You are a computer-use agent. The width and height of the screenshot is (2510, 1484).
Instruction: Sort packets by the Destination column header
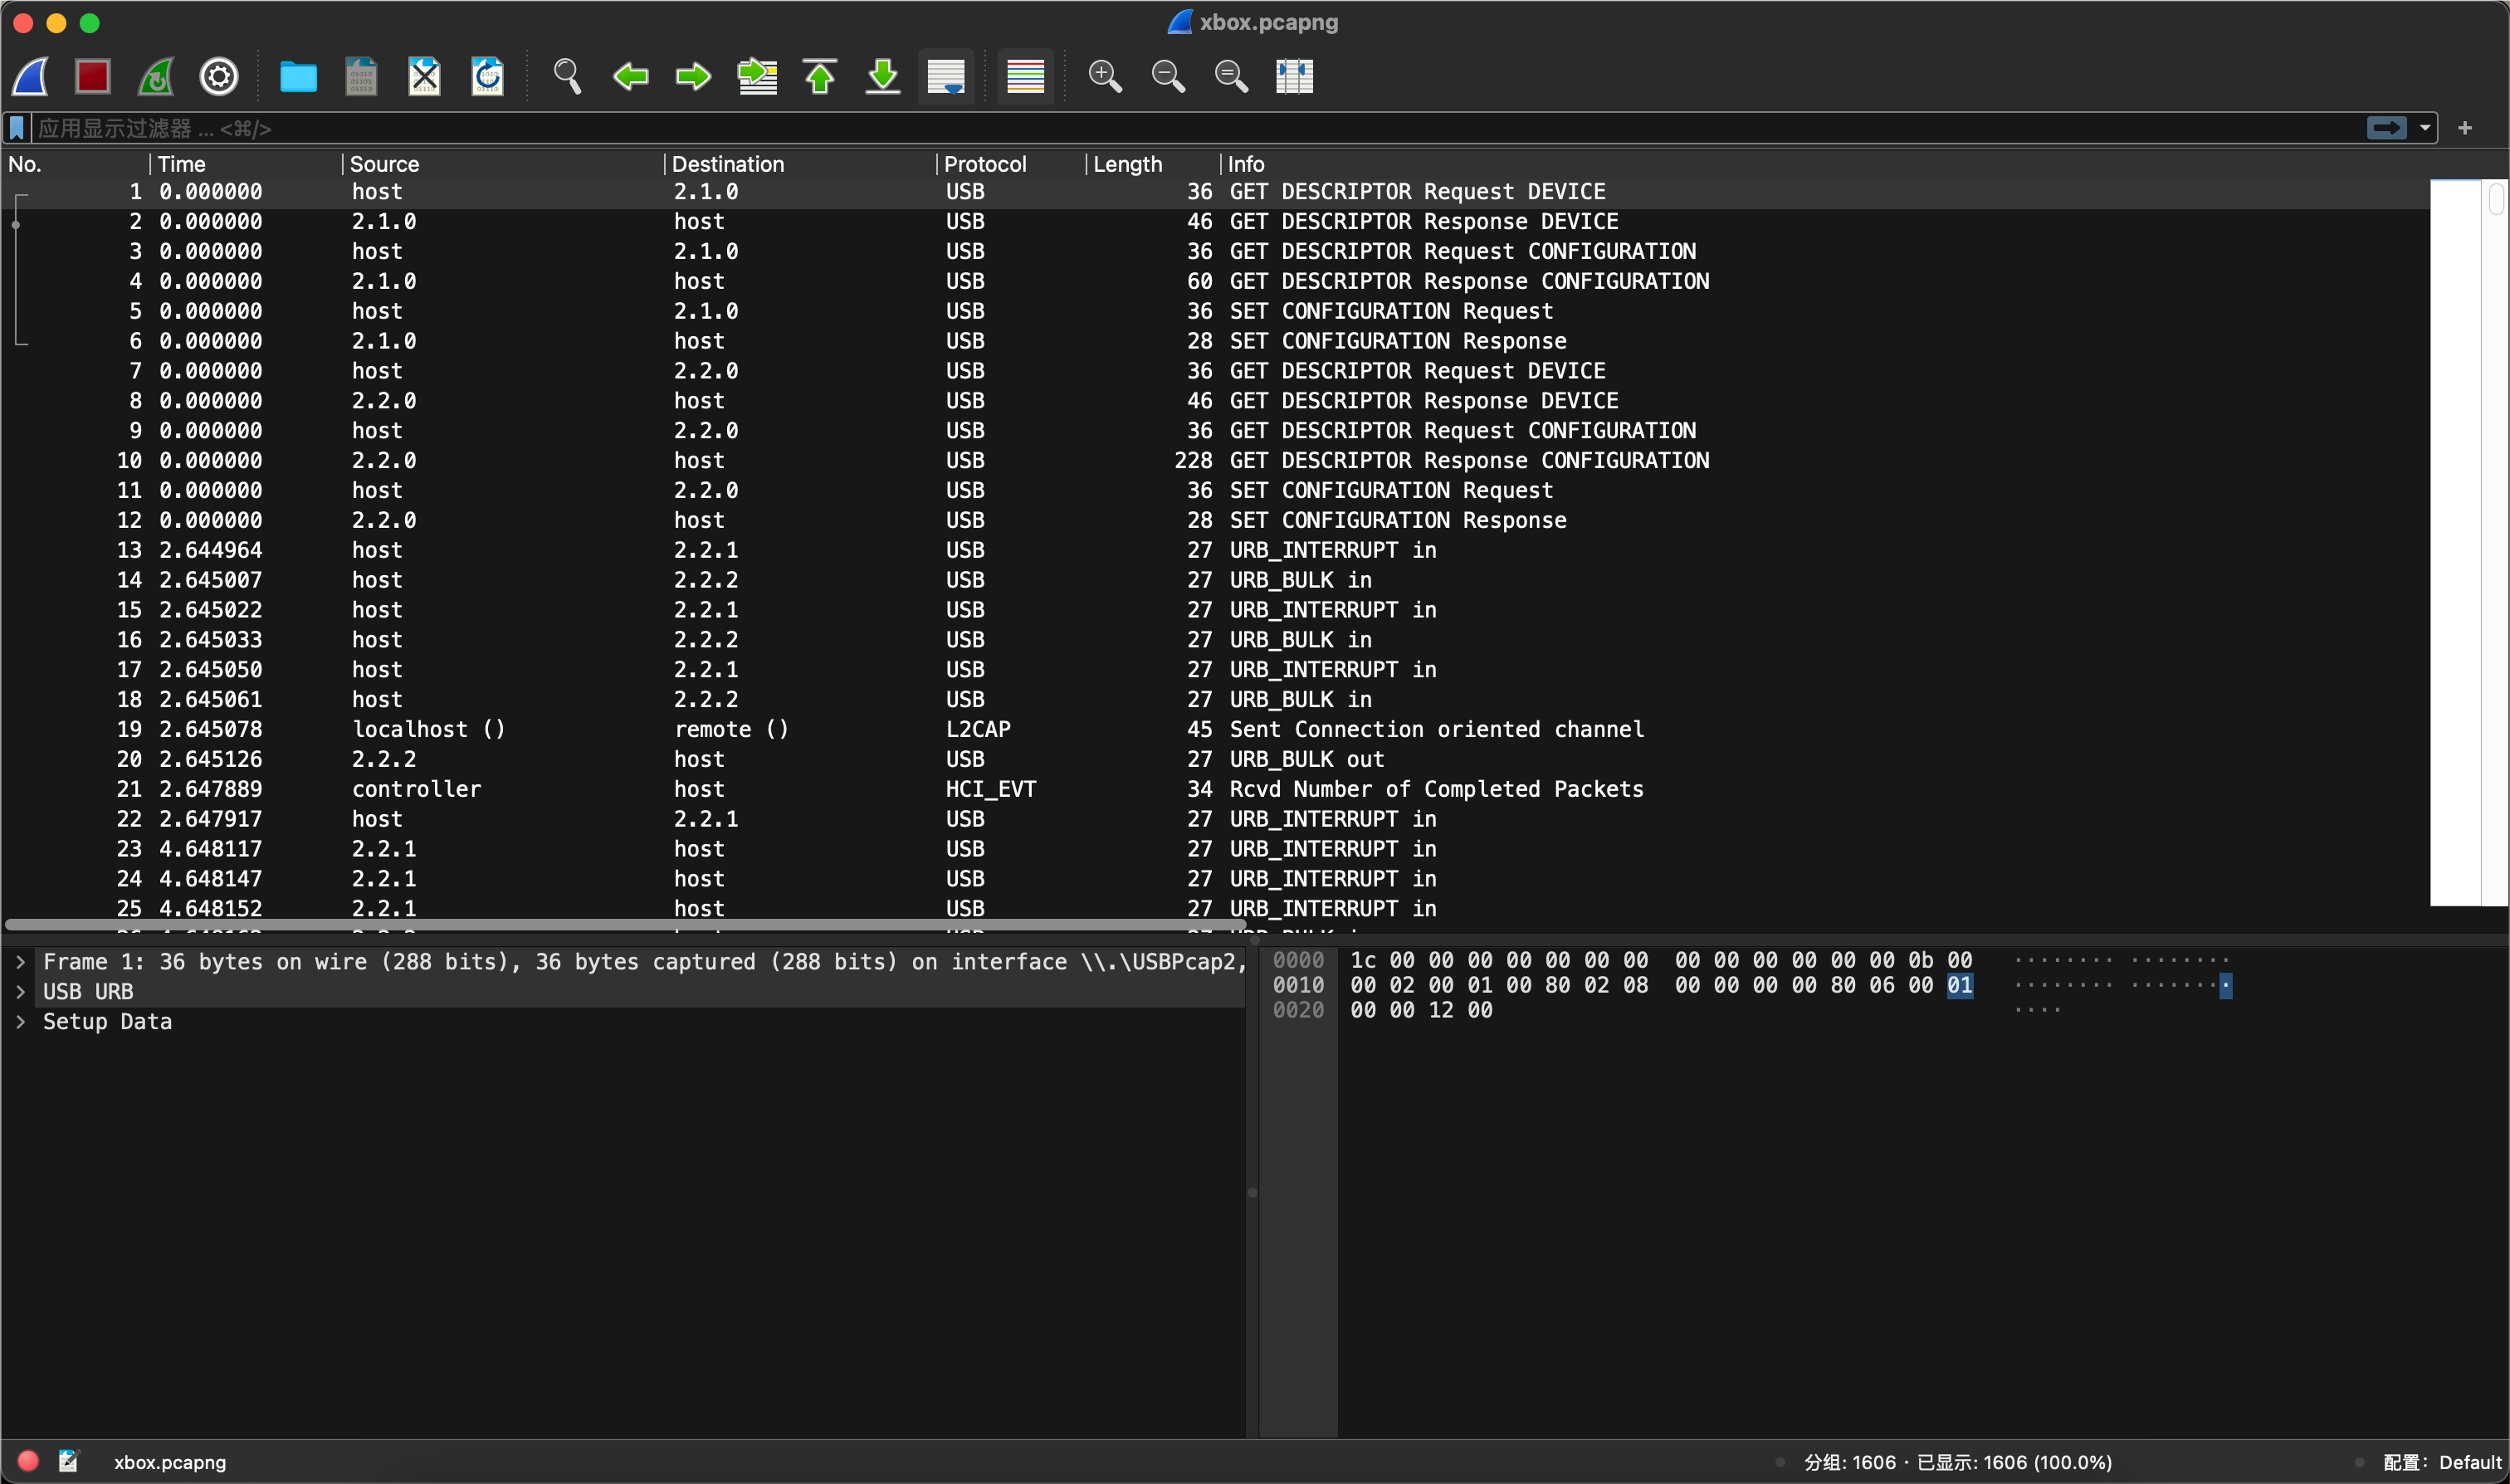point(800,164)
